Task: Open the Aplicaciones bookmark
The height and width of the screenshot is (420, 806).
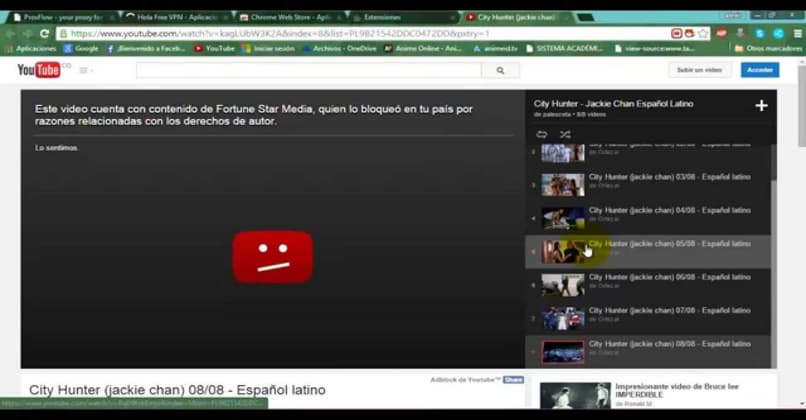Action: tap(31, 48)
